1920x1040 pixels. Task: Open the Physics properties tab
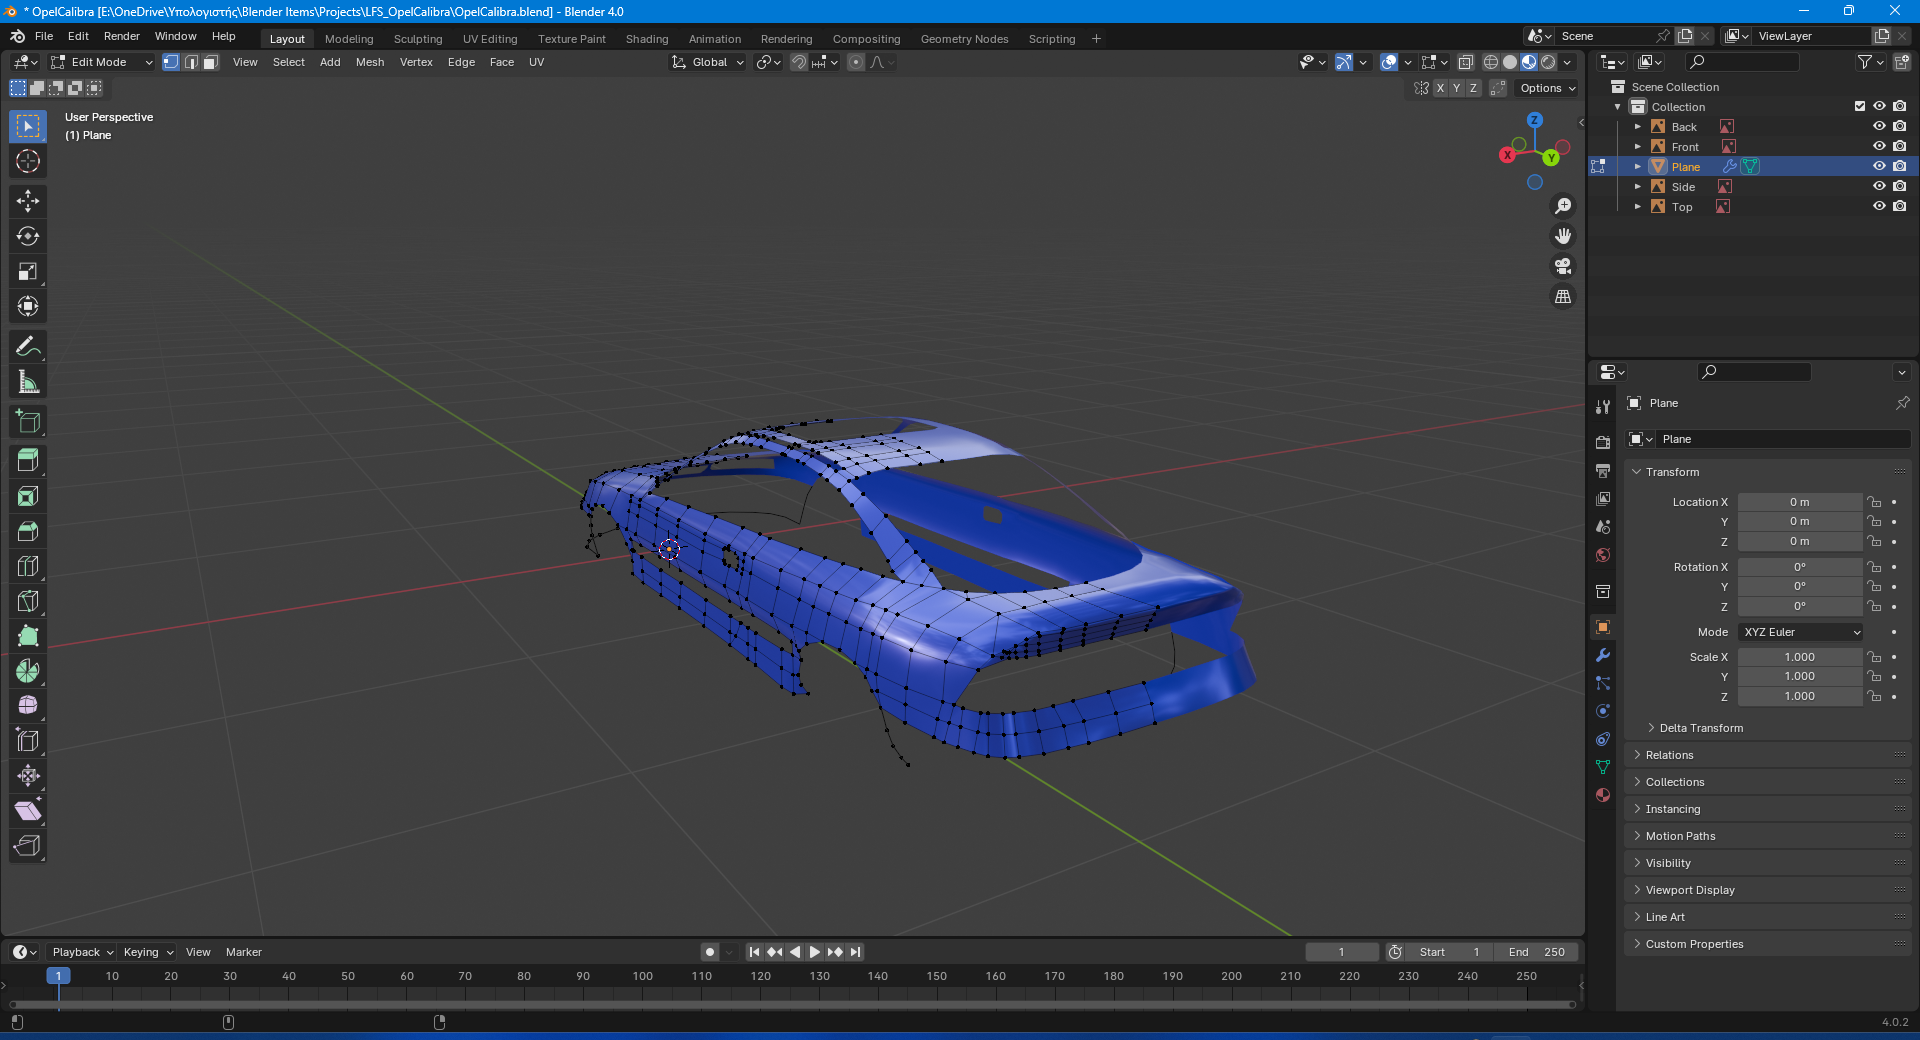click(1603, 711)
